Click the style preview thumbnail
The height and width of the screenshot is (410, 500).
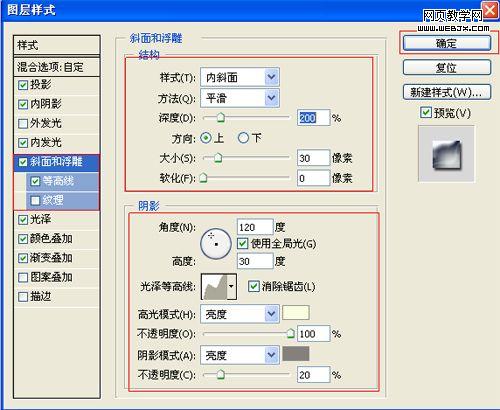click(x=446, y=154)
